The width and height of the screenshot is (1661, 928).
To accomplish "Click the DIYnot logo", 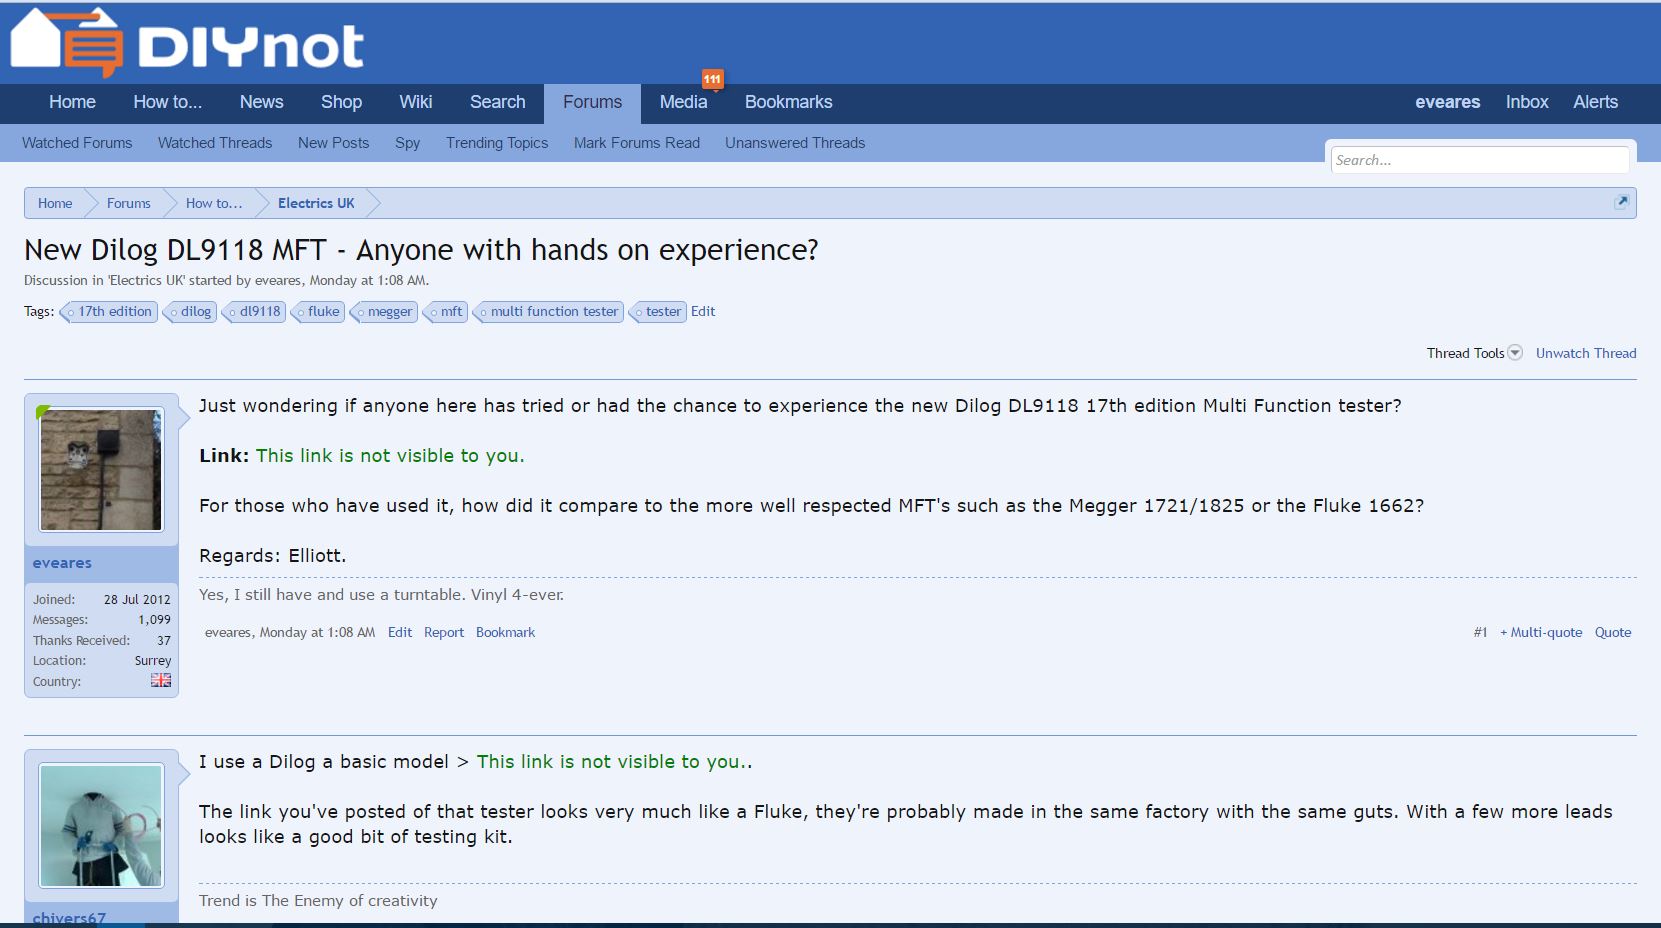I will [x=187, y=44].
